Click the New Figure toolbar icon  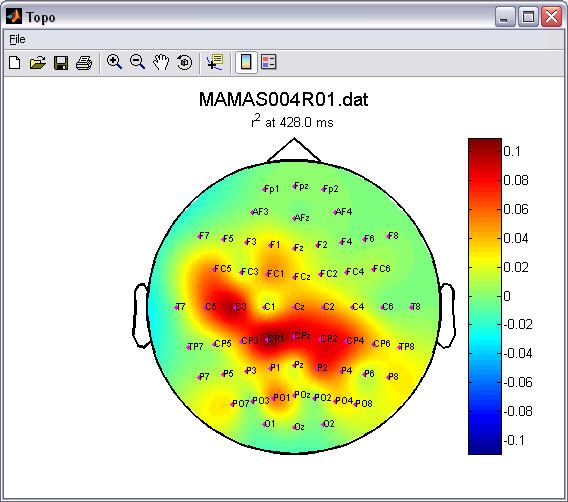(14, 63)
